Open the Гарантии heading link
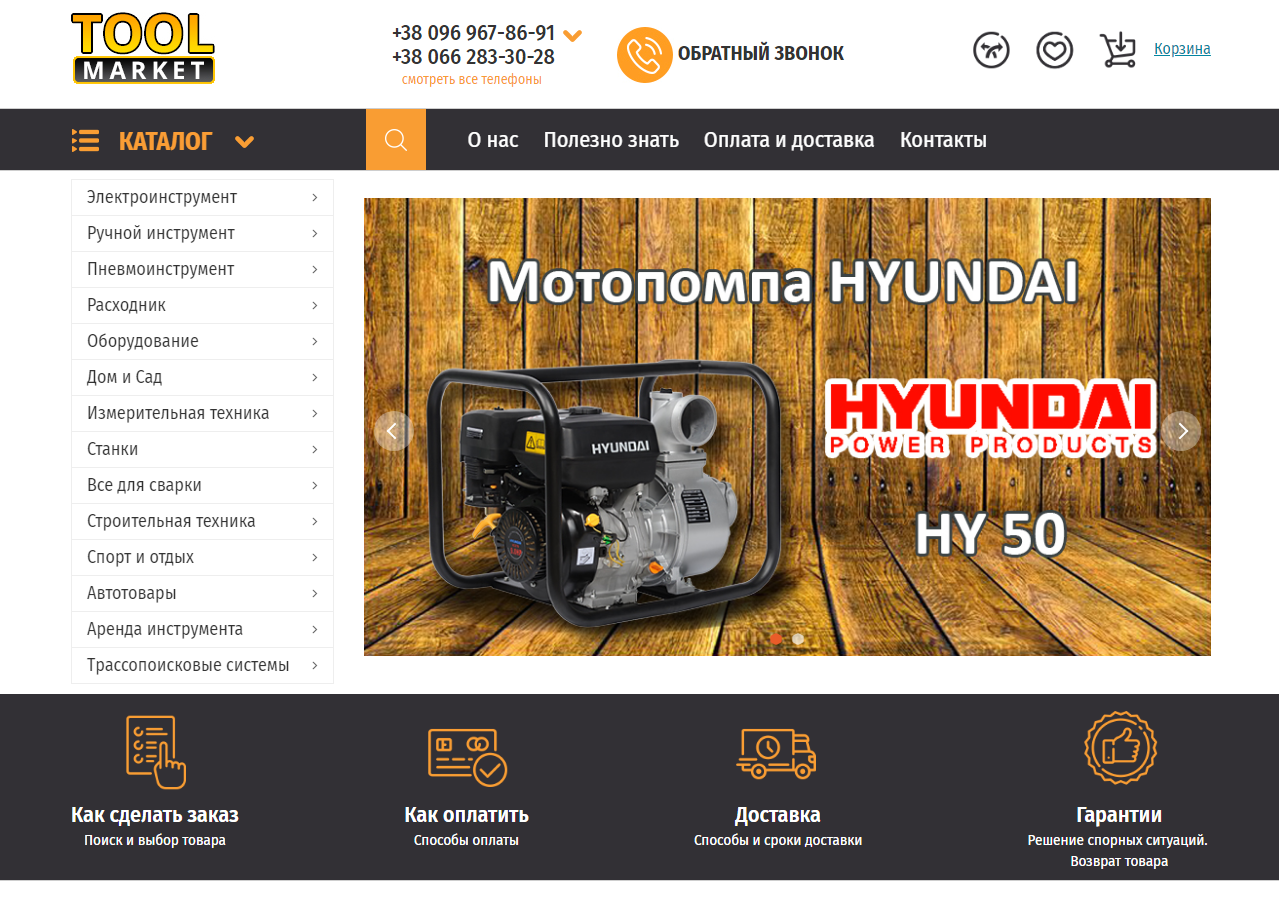 [x=1119, y=814]
